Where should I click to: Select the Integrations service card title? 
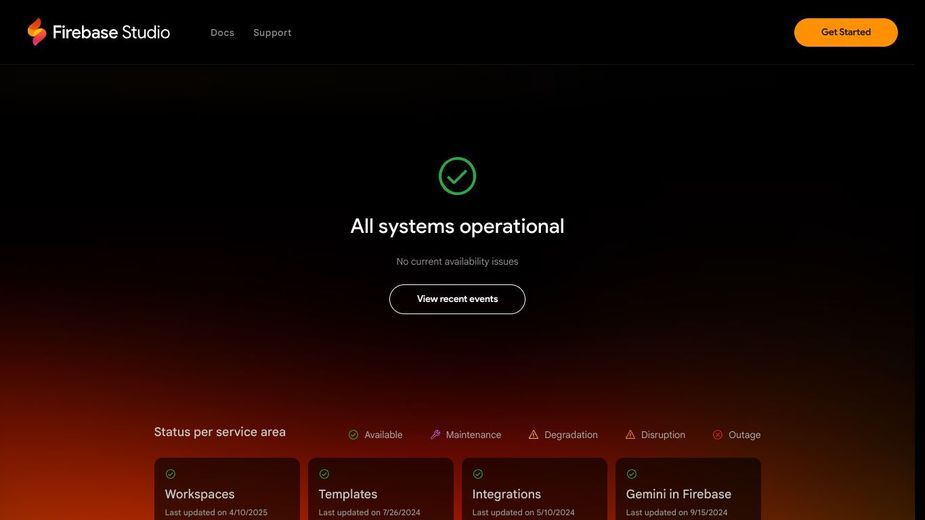(x=506, y=494)
